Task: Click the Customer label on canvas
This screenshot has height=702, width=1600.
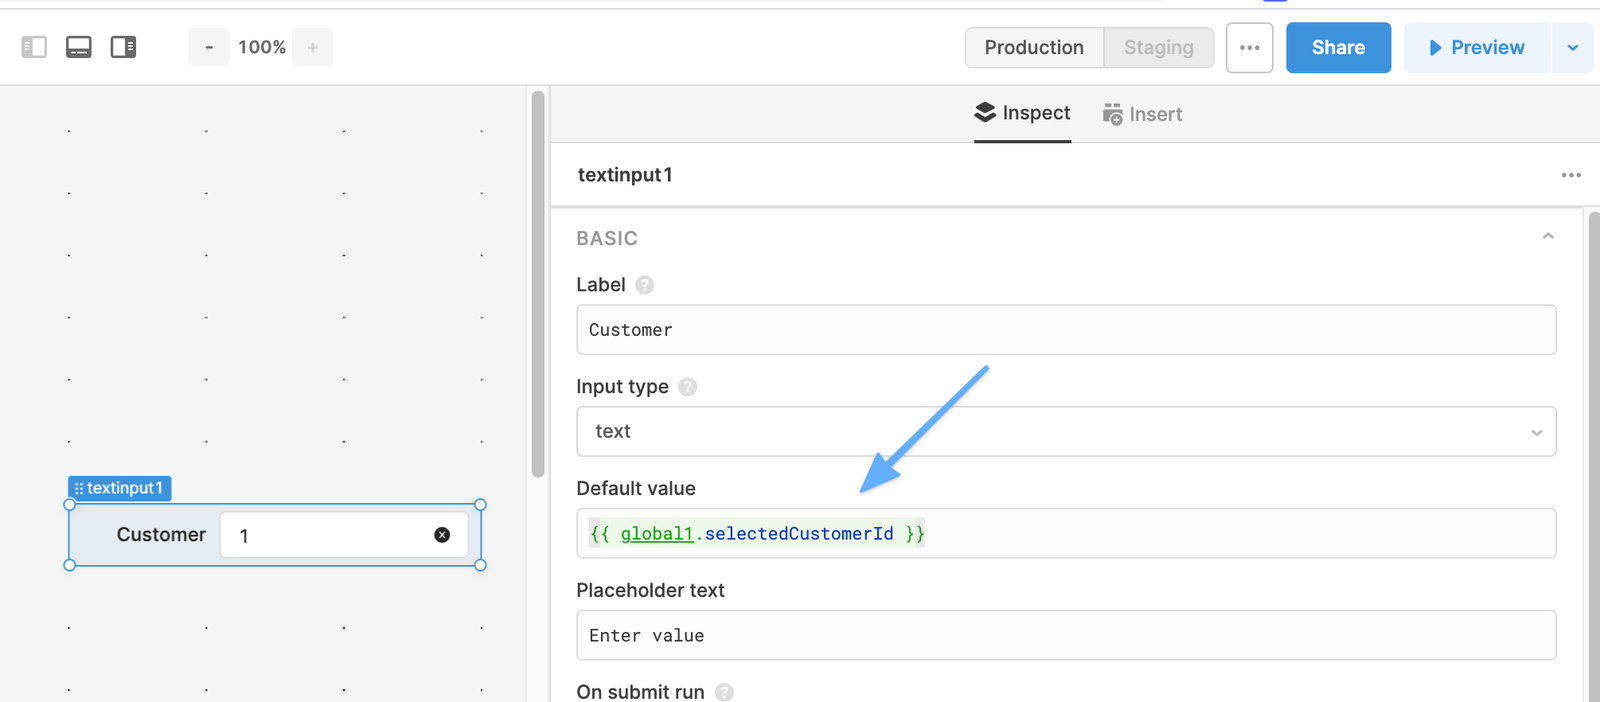Action: 161,535
